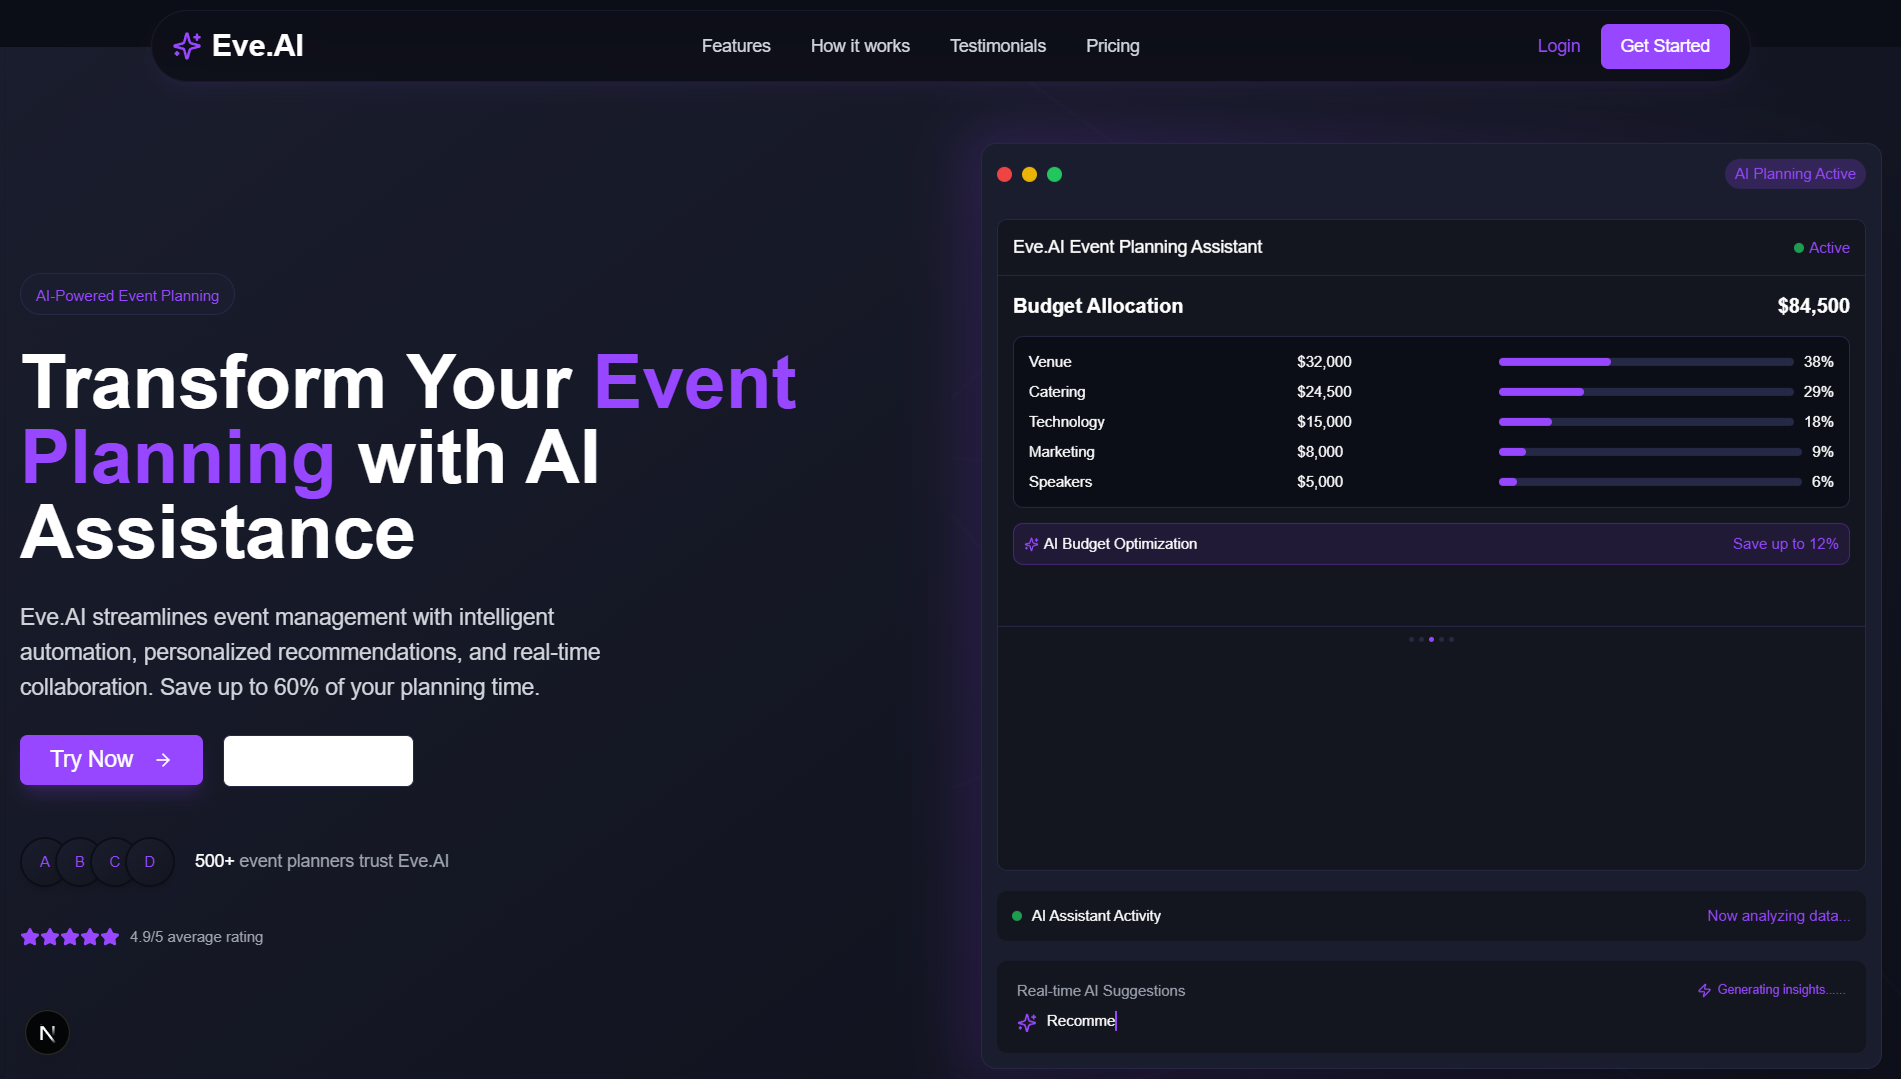Click the avatar circle labeled A
The image size is (1901, 1079).
(x=44, y=861)
